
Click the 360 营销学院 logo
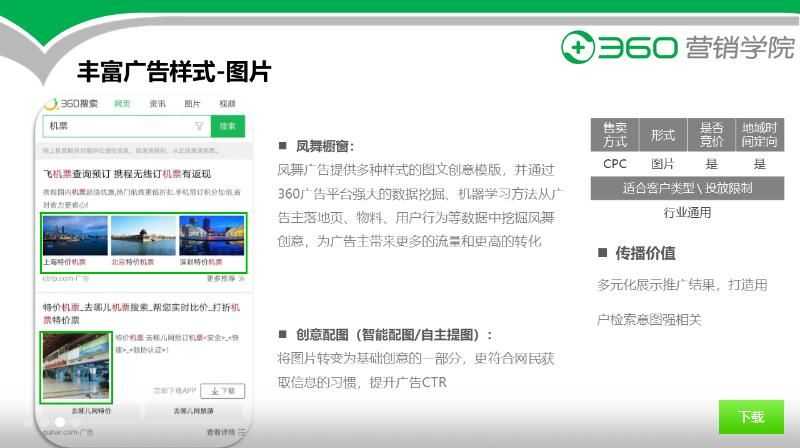tap(678, 47)
